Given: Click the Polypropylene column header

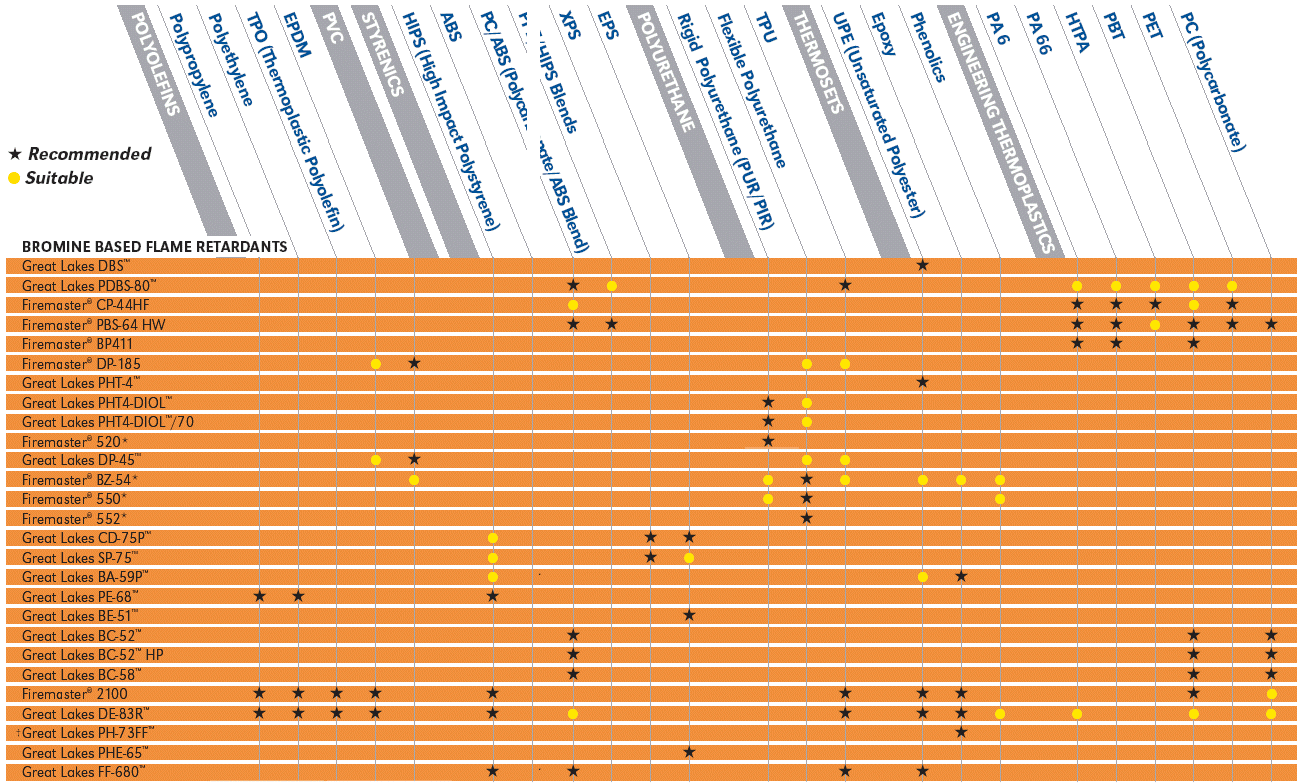Looking at the screenshot, I should click(193, 66).
